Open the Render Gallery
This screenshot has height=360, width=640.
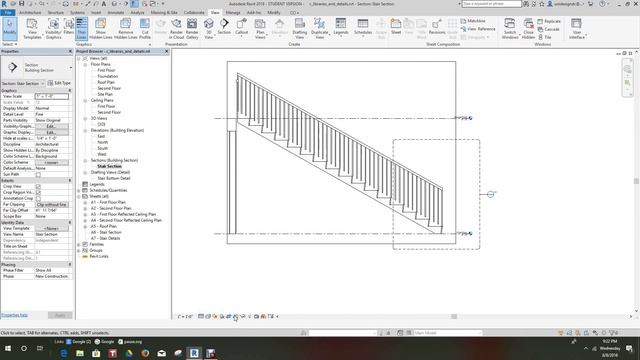click(x=192, y=29)
